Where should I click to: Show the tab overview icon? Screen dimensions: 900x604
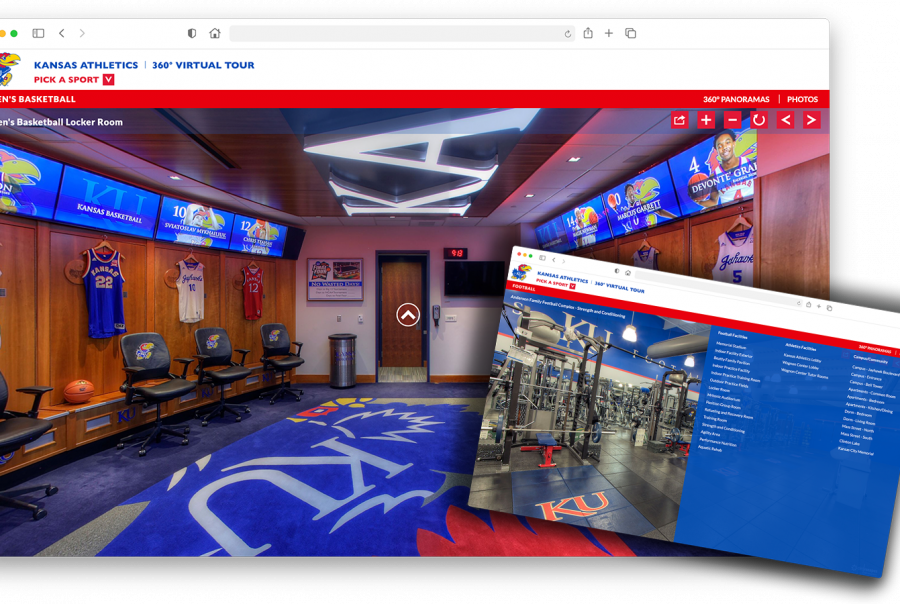(630, 33)
